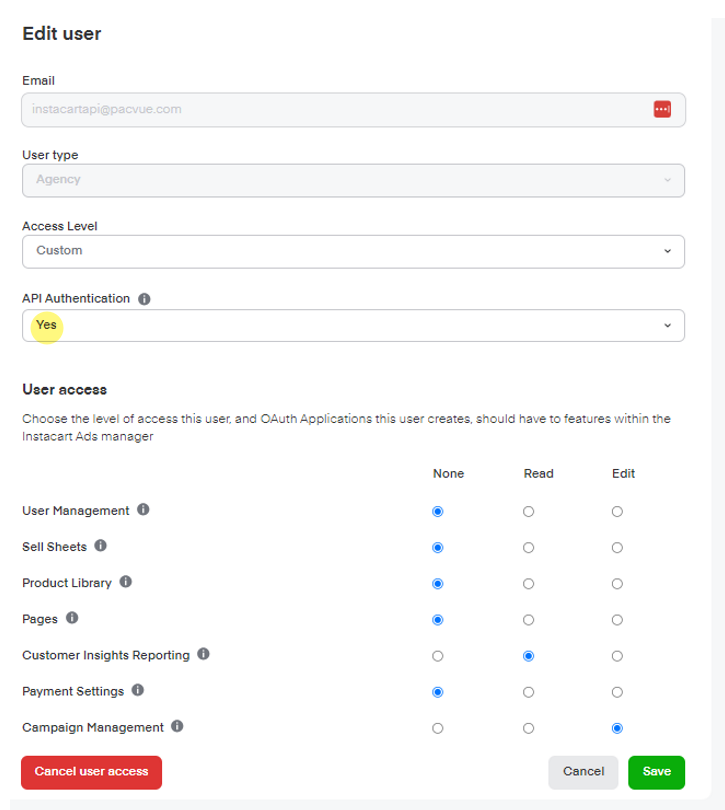Show info for Customer Insights Reporting
The height and width of the screenshot is (810, 725).
click(204, 655)
